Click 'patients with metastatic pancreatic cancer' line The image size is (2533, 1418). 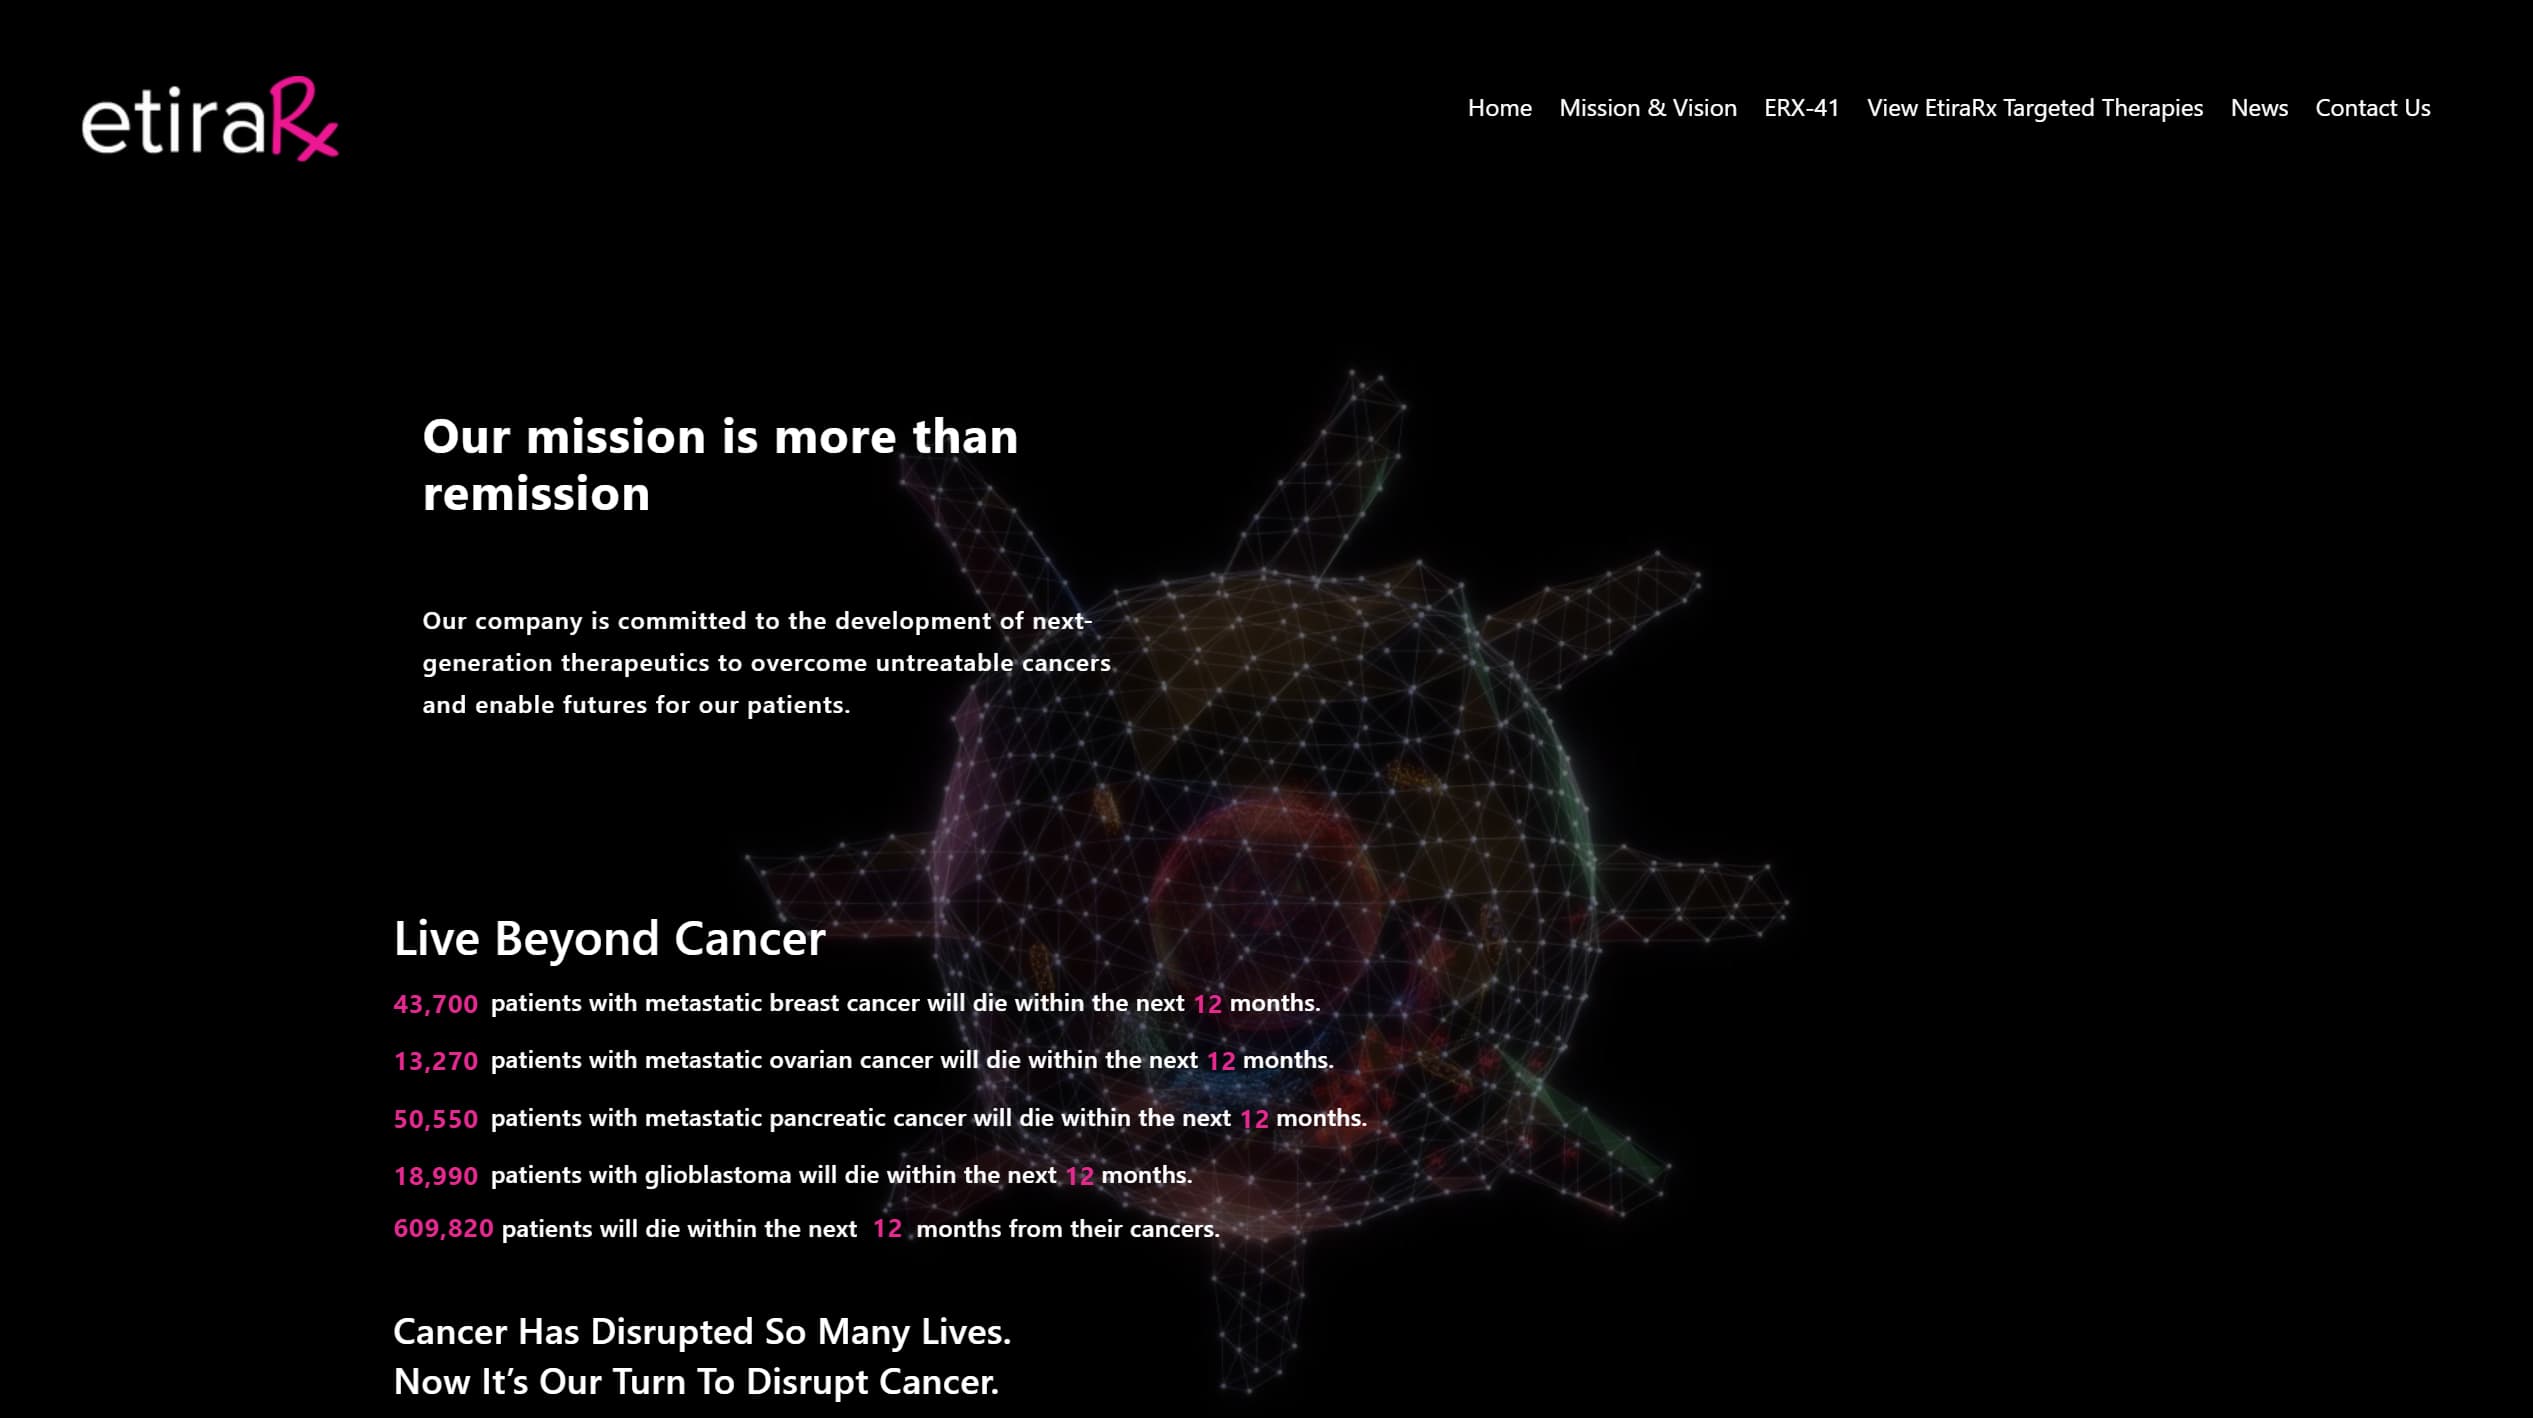coord(928,1118)
